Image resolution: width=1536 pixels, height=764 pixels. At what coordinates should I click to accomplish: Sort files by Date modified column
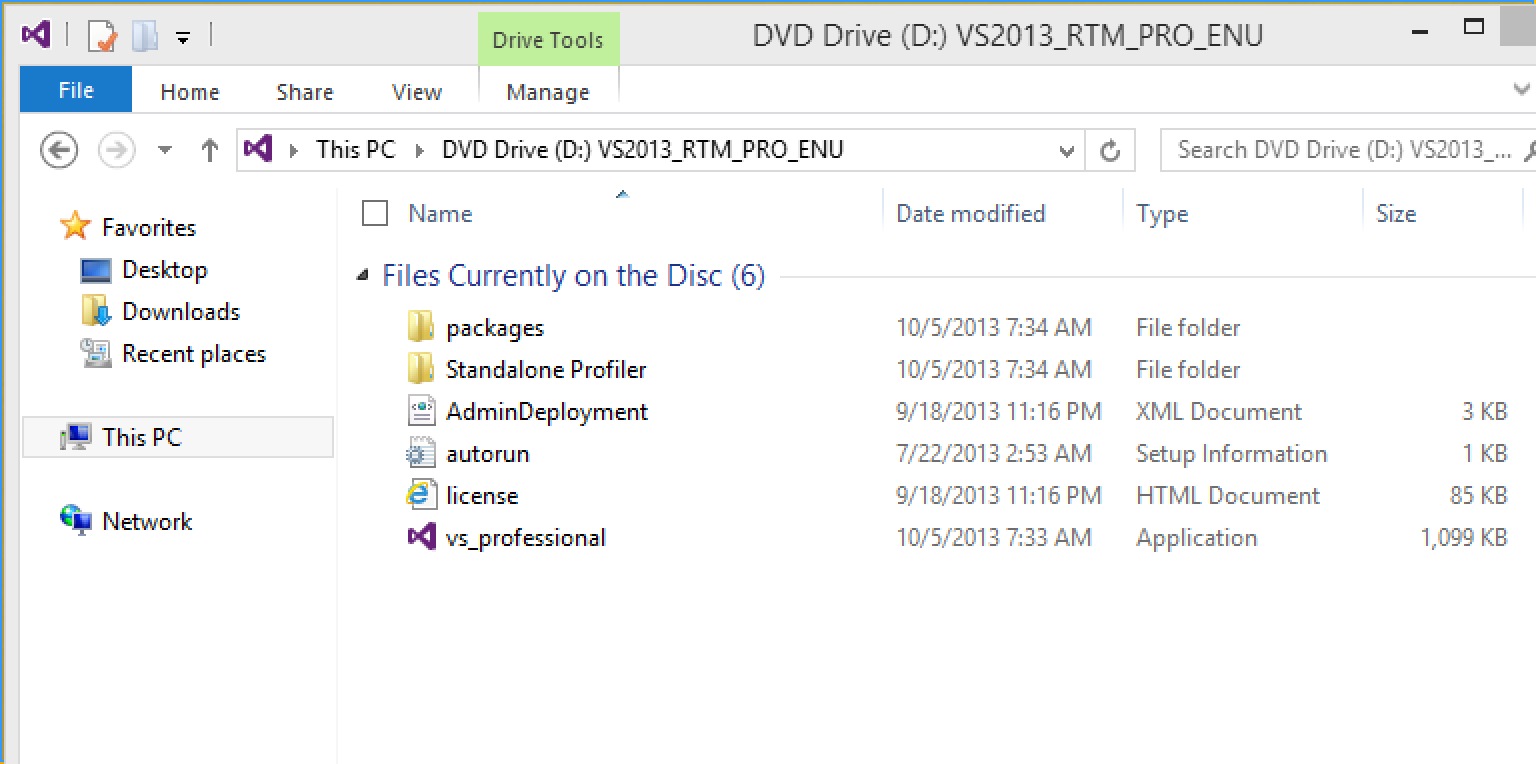(x=970, y=213)
